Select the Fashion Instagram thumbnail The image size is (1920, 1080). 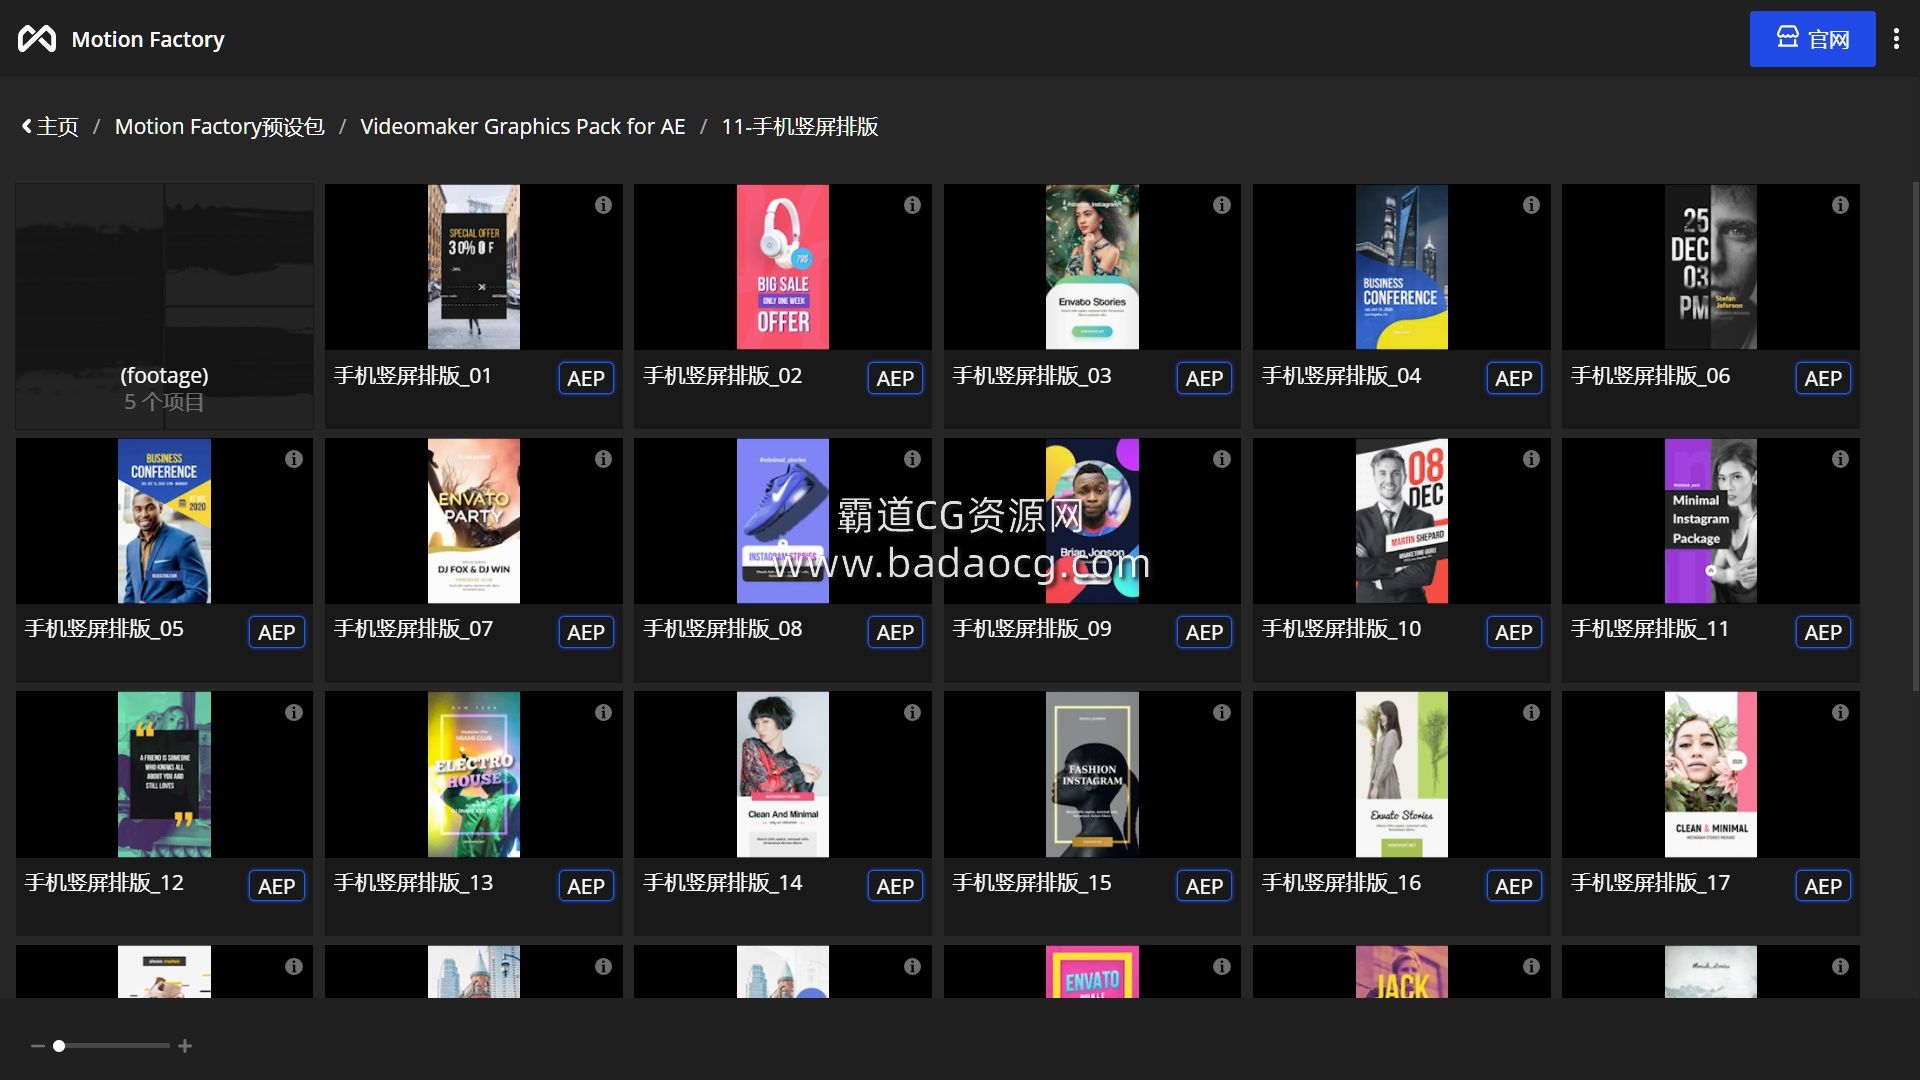pos(1092,775)
